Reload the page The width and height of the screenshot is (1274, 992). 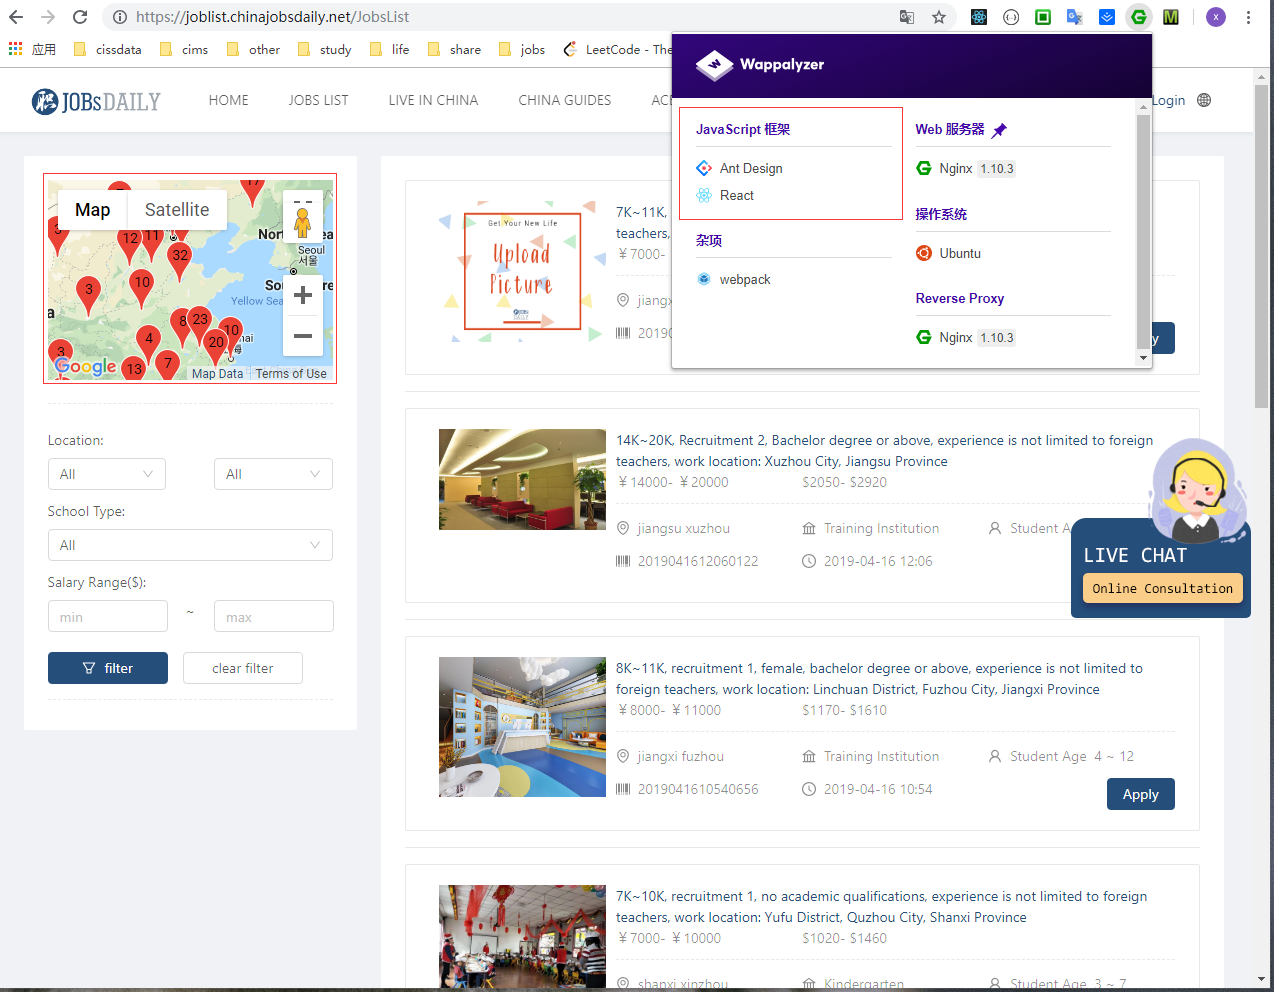pyautogui.click(x=80, y=17)
